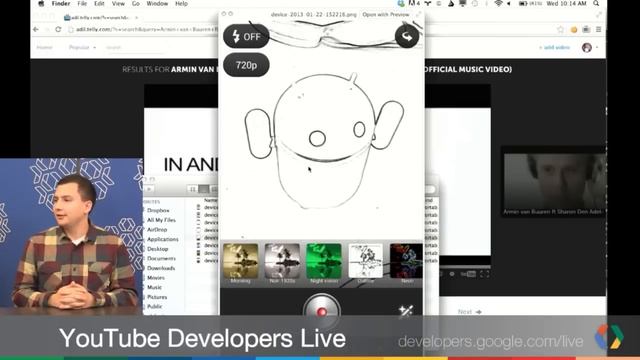The height and width of the screenshot is (360, 640).
Task: Open AirDrop in Finder sidebar
Action: point(157,230)
